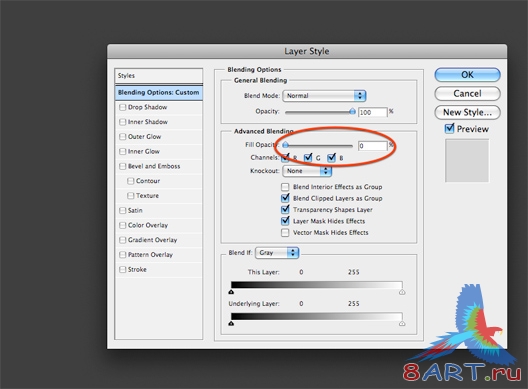Open the Blend Mode dropdown

[324, 96]
